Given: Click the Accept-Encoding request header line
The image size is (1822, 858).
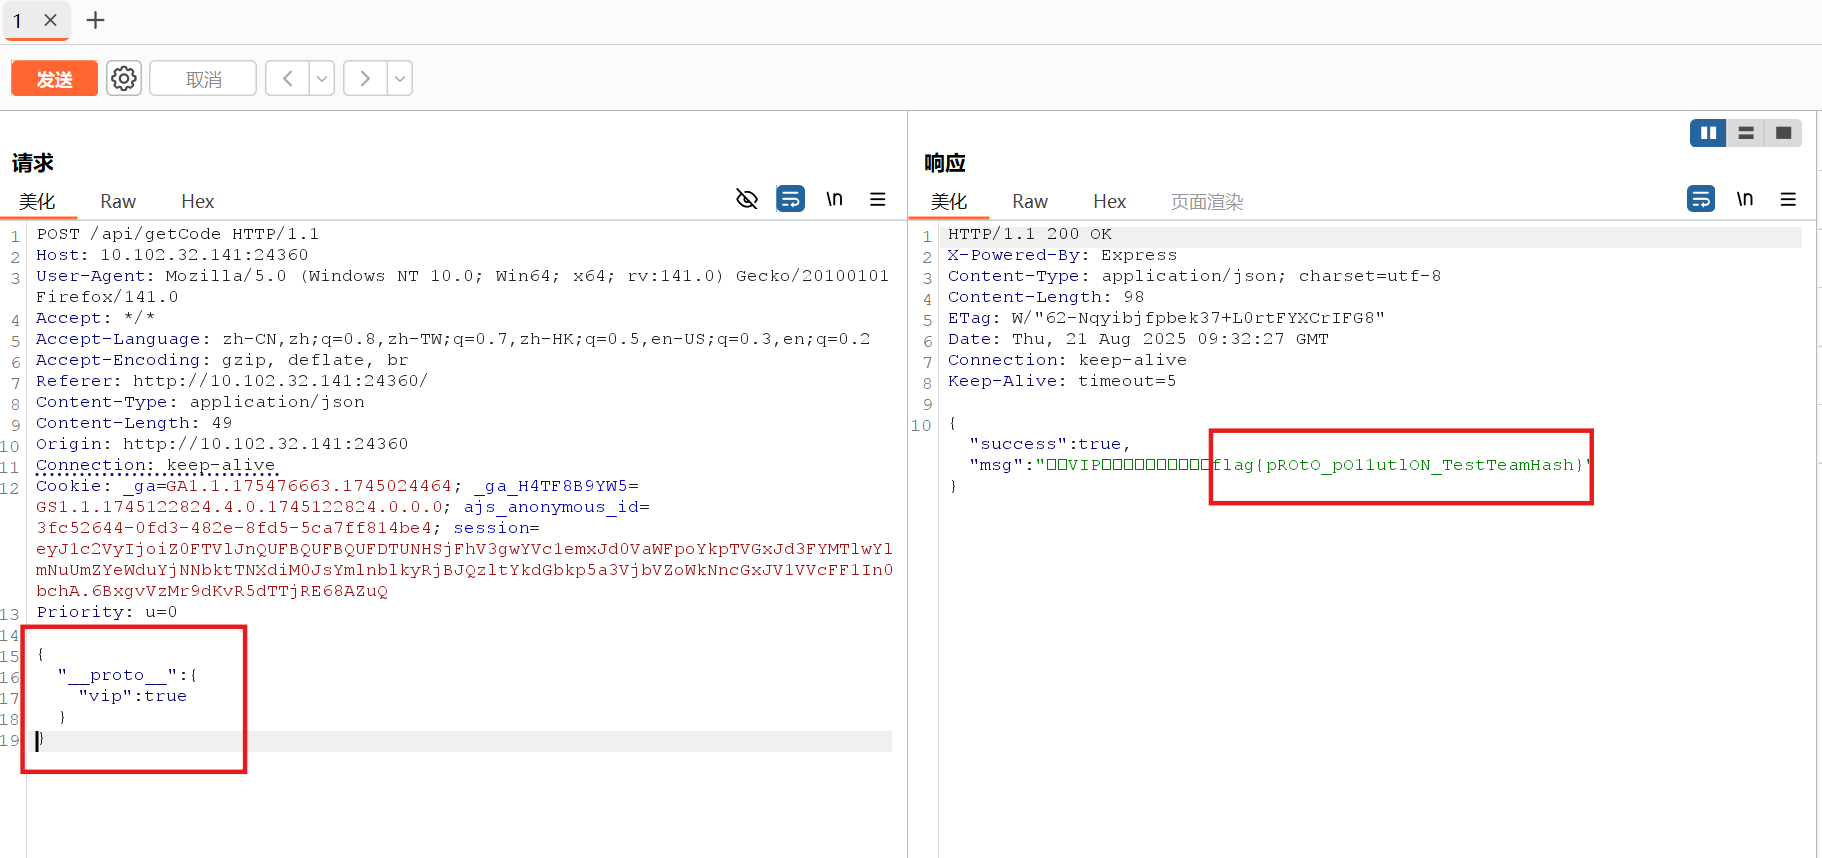Looking at the screenshot, I should pos(222,360).
